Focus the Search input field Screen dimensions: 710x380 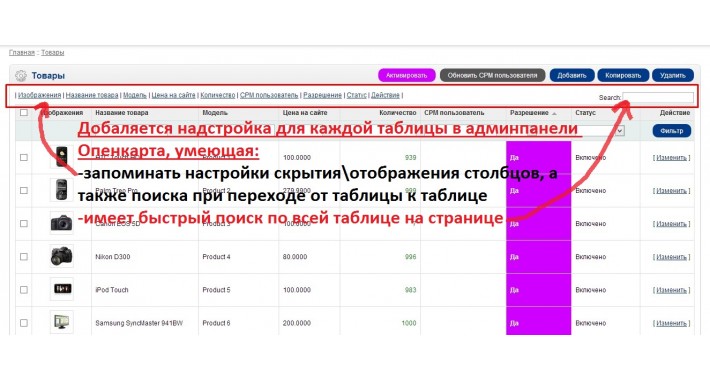[658, 97]
